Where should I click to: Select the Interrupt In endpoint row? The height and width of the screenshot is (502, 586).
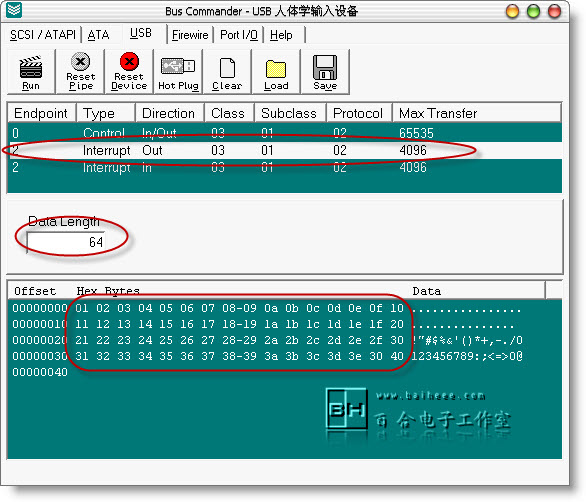pyautogui.click(x=285, y=167)
